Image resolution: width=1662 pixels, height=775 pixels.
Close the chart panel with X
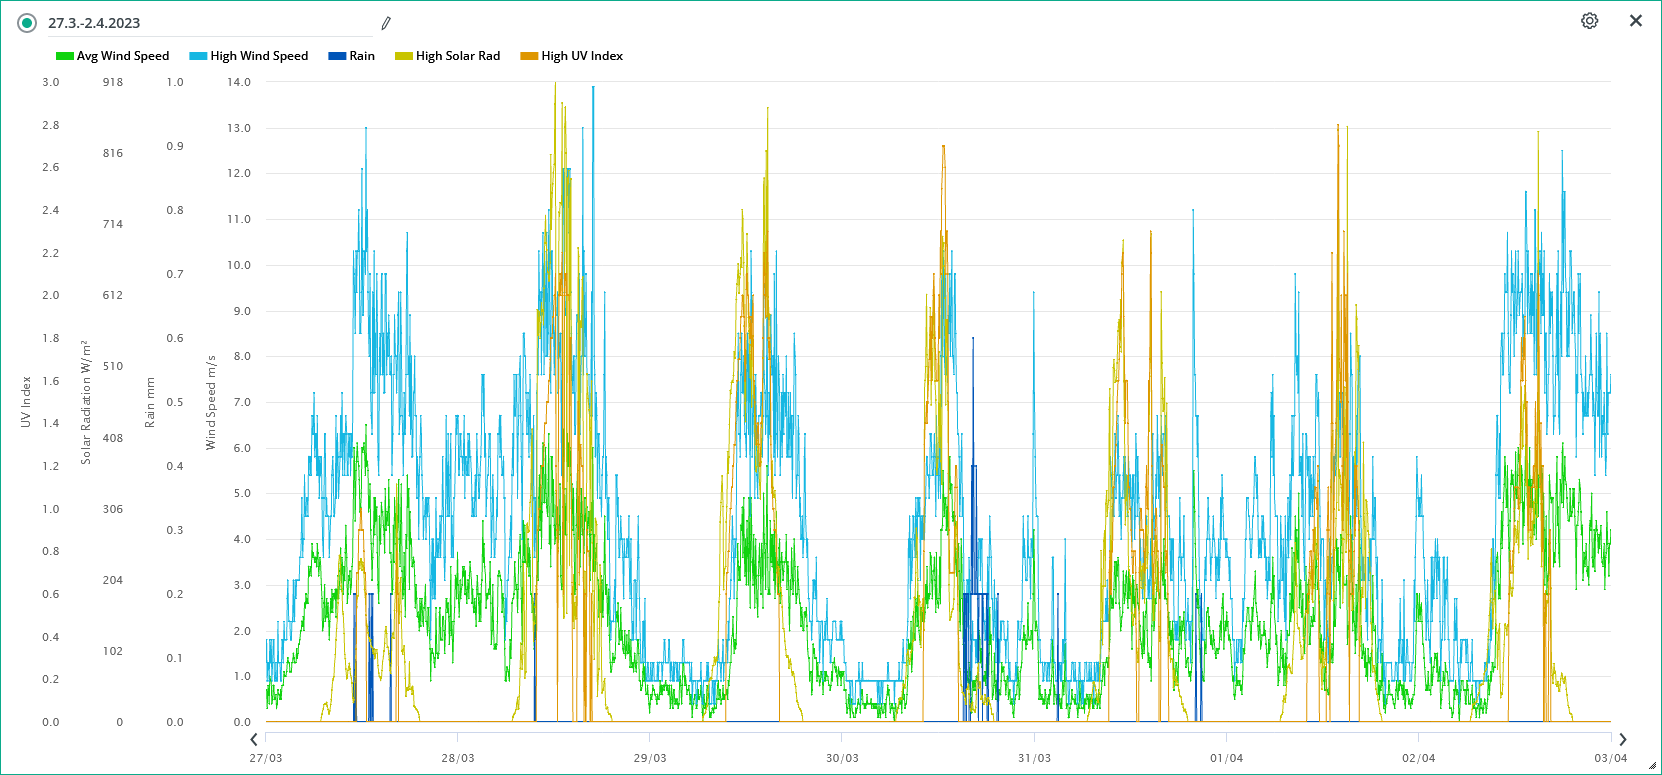click(1636, 21)
